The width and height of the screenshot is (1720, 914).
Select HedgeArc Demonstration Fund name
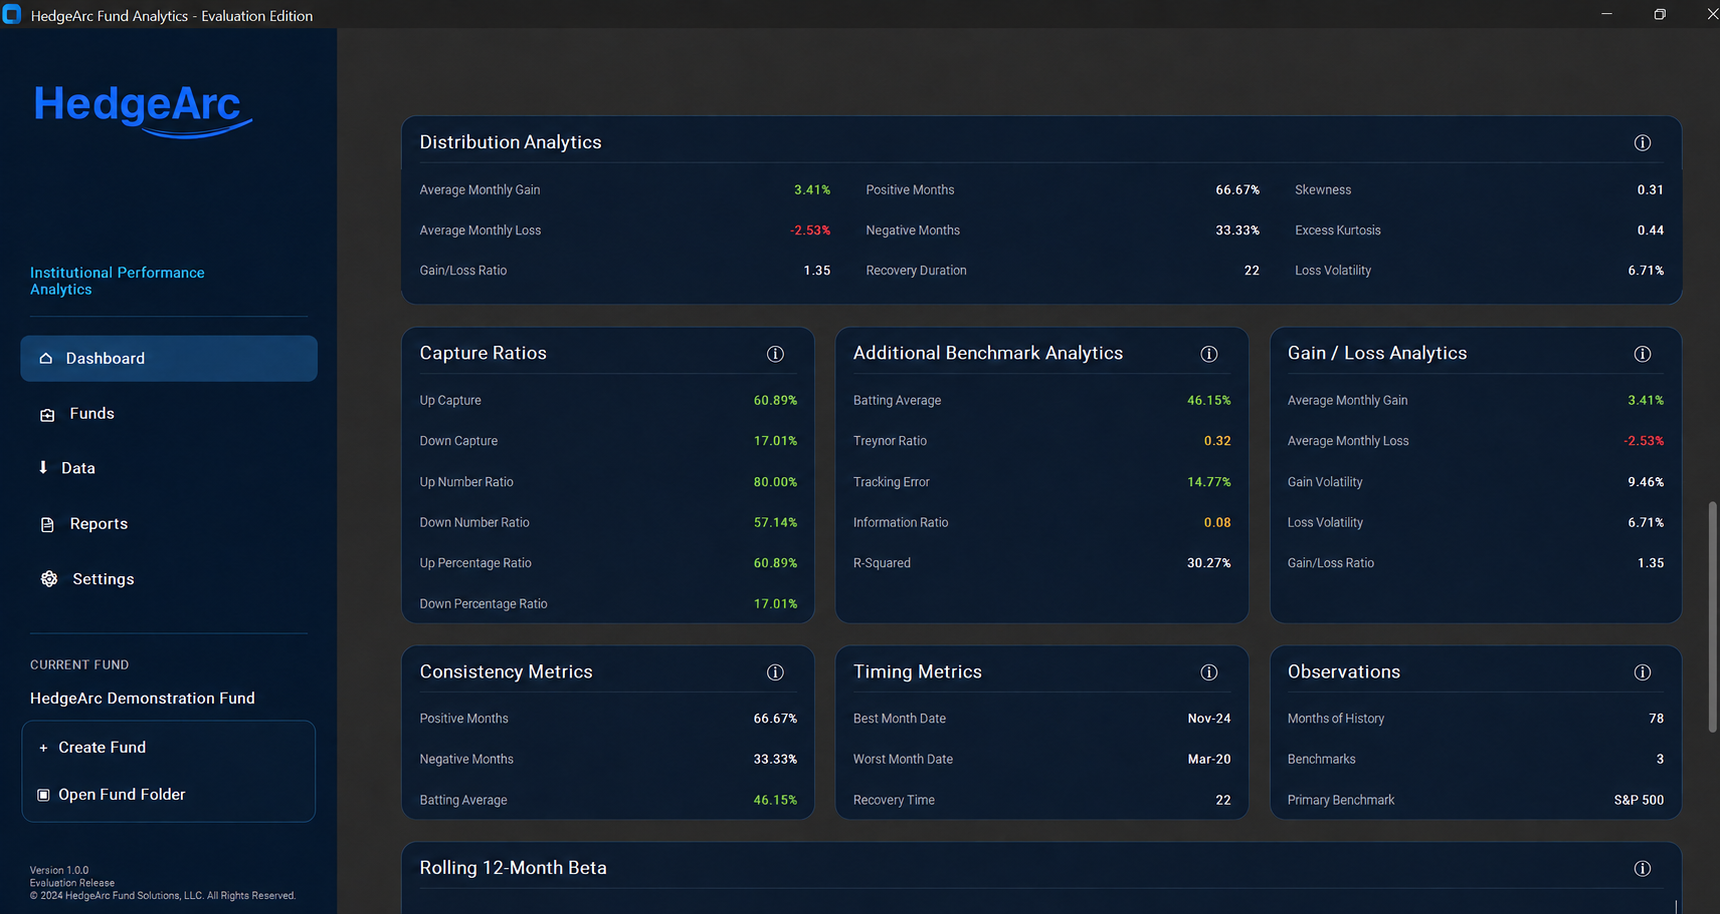click(x=142, y=698)
